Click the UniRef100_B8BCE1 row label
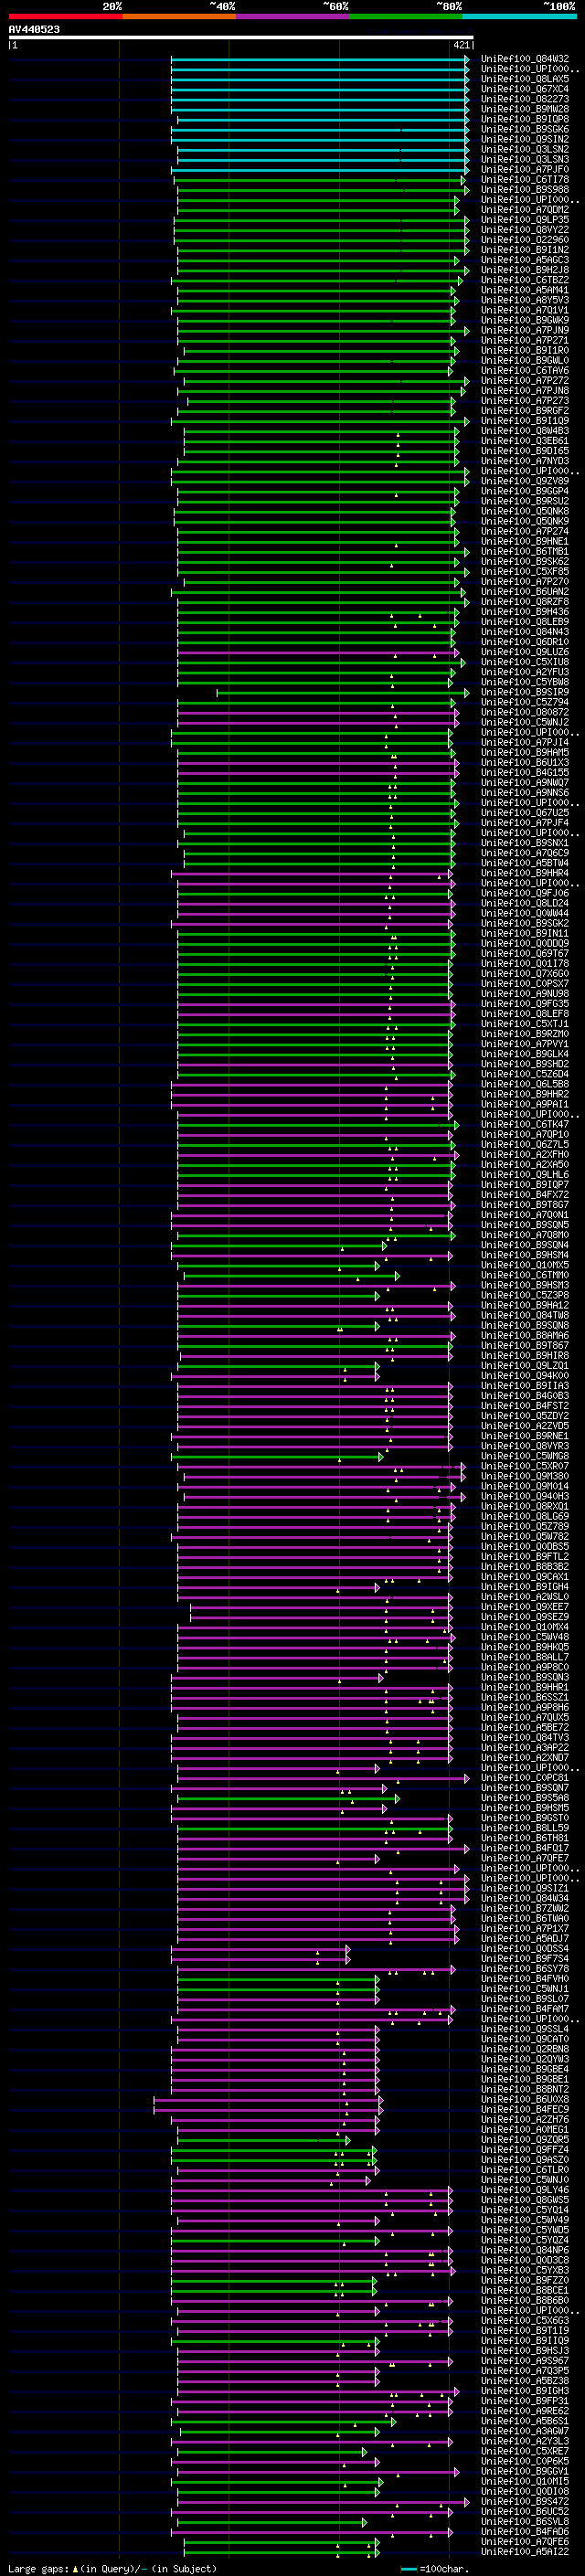This screenshot has height=2576, width=585. point(525,2289)
